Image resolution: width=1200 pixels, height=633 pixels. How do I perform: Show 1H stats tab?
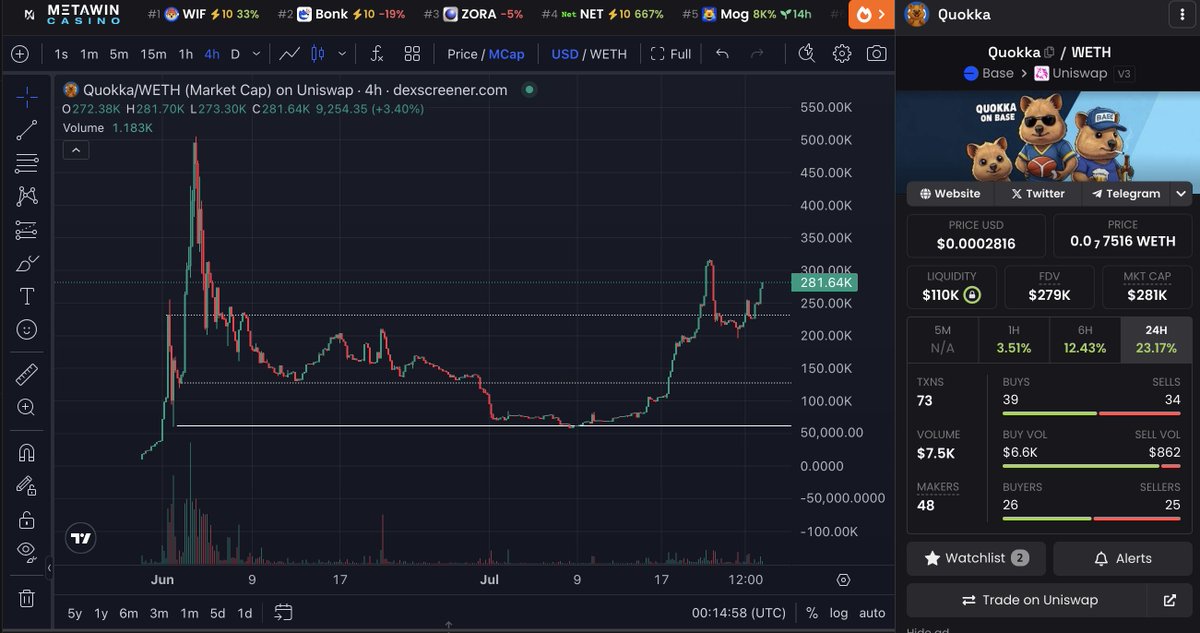tap(1014, 340)
